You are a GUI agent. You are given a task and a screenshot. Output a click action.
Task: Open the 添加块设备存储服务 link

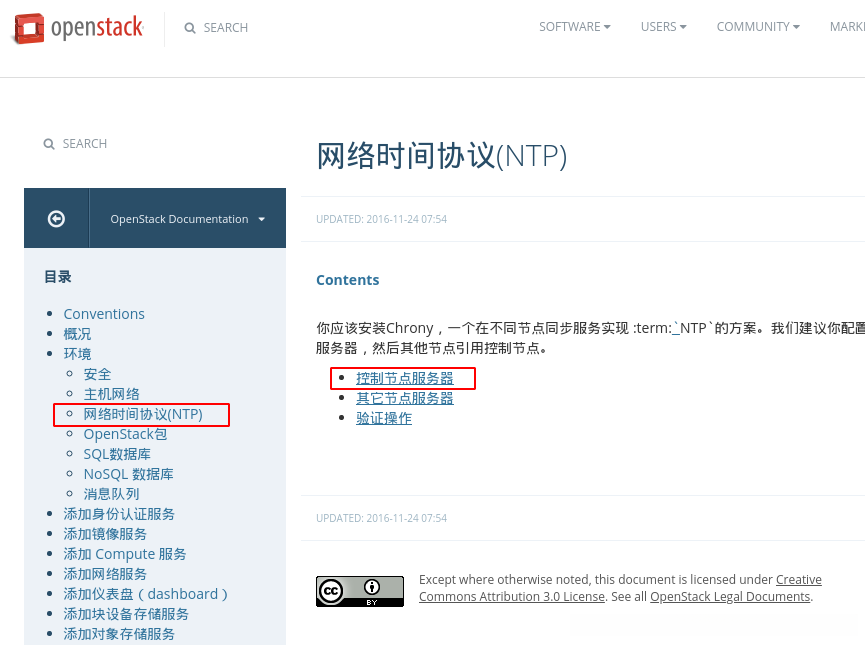[126, 614]
